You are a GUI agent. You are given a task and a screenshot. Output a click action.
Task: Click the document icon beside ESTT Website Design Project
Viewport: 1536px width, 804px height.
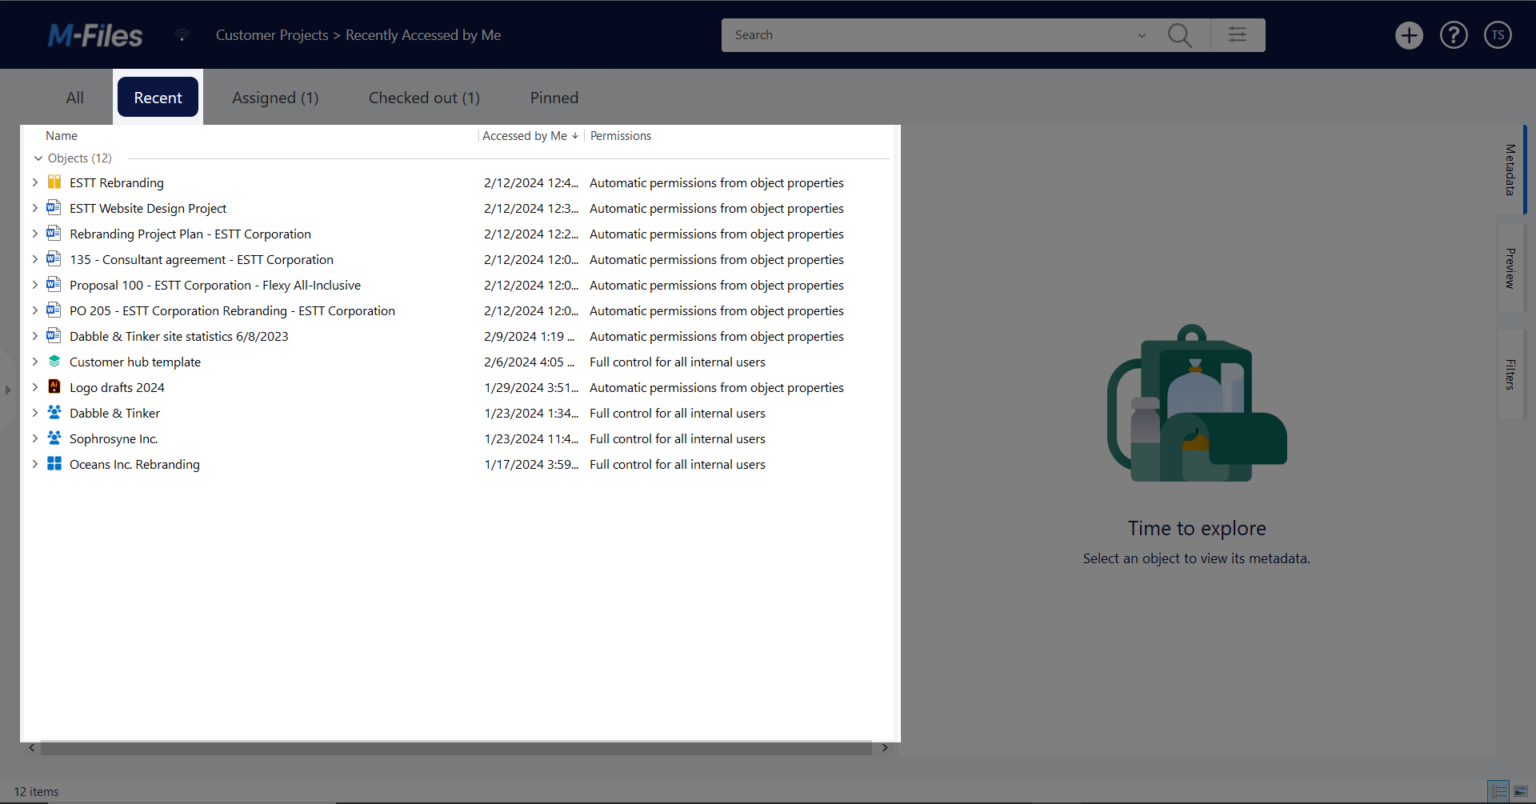click(x=53, y=207)
